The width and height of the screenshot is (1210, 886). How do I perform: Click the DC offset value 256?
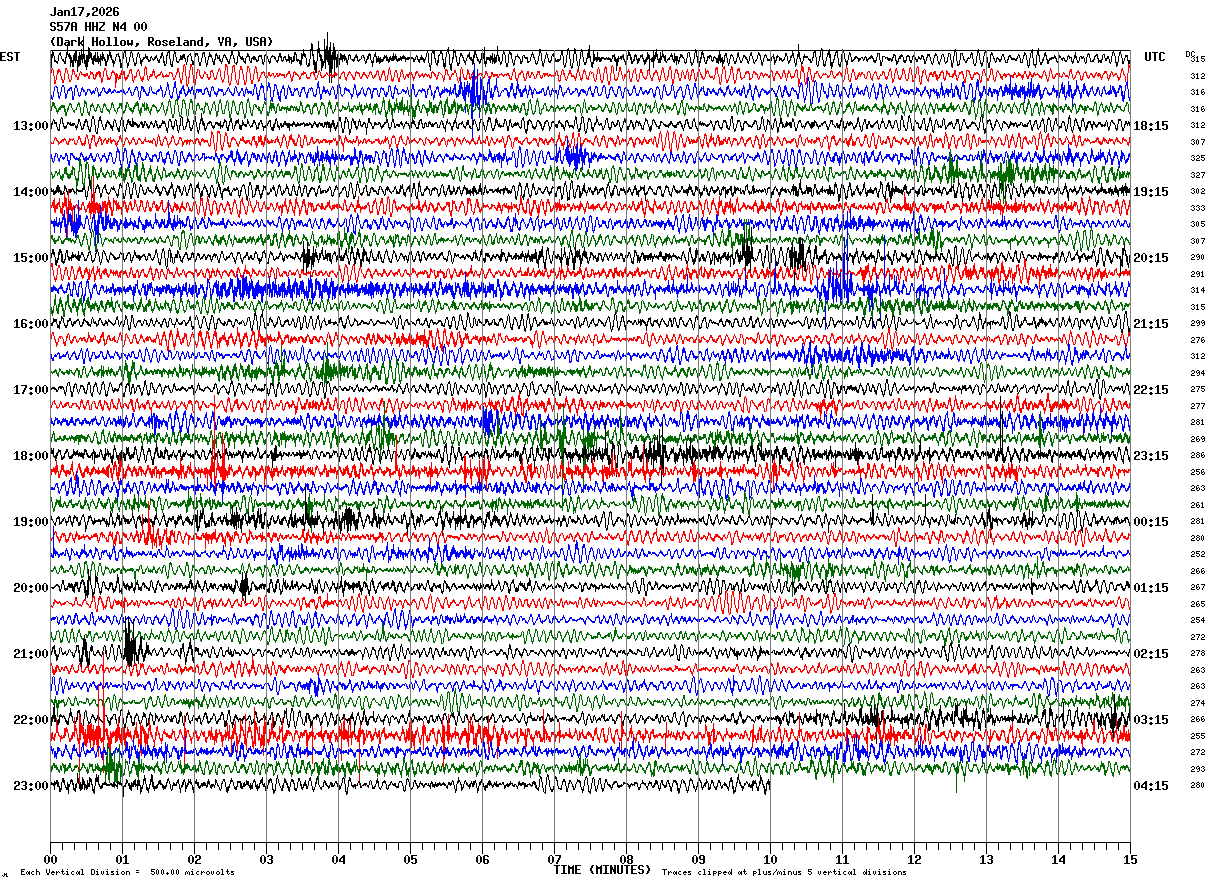(x=1197, y=472)
